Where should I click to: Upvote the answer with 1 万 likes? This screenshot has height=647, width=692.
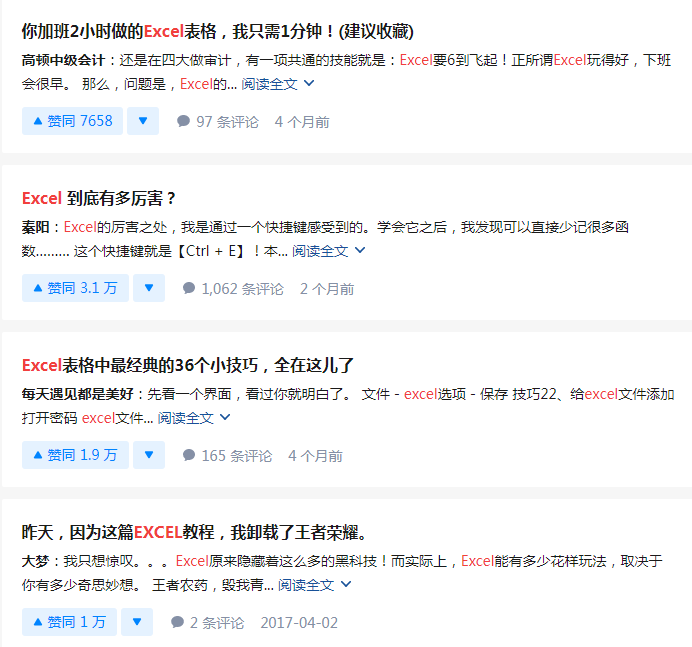point(69,622)
